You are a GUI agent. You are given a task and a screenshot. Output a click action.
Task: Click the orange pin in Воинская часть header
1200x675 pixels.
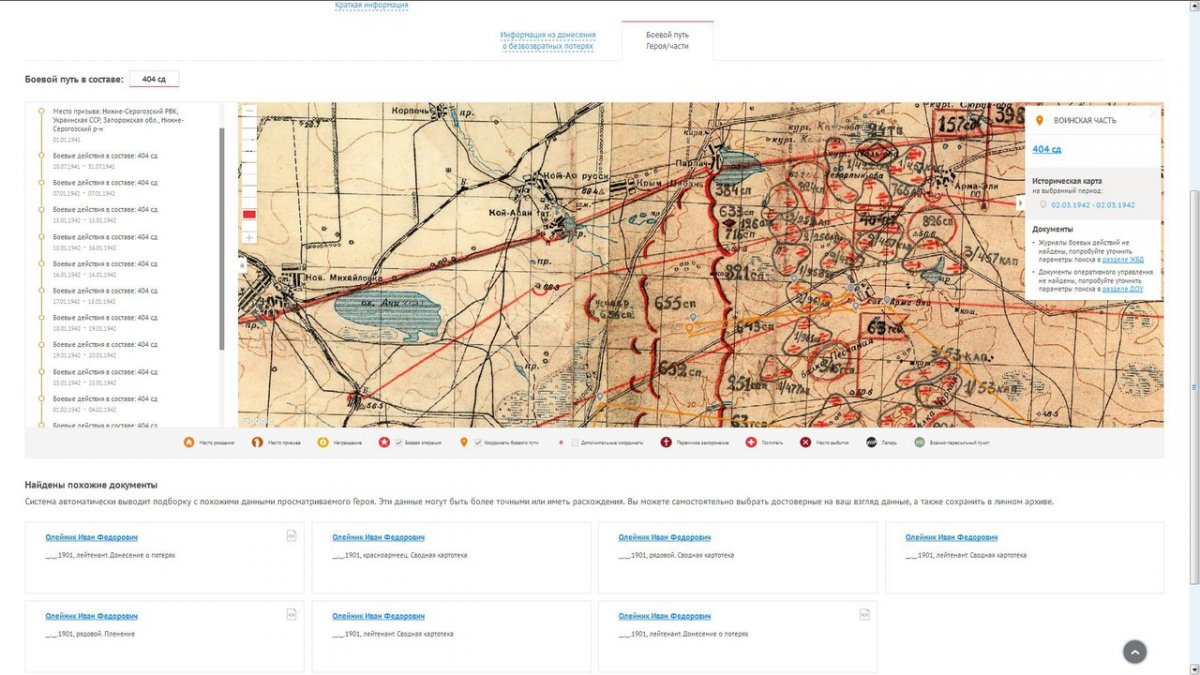coord(1040,121)
